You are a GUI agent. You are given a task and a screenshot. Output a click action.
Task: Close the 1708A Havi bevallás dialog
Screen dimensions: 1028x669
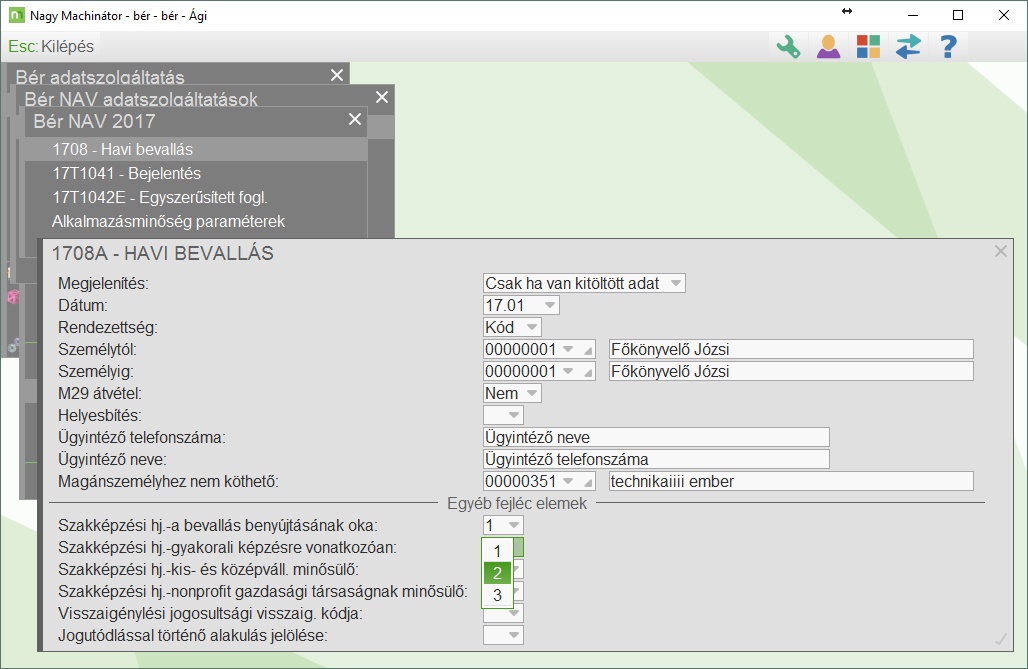pos(1000,251)
